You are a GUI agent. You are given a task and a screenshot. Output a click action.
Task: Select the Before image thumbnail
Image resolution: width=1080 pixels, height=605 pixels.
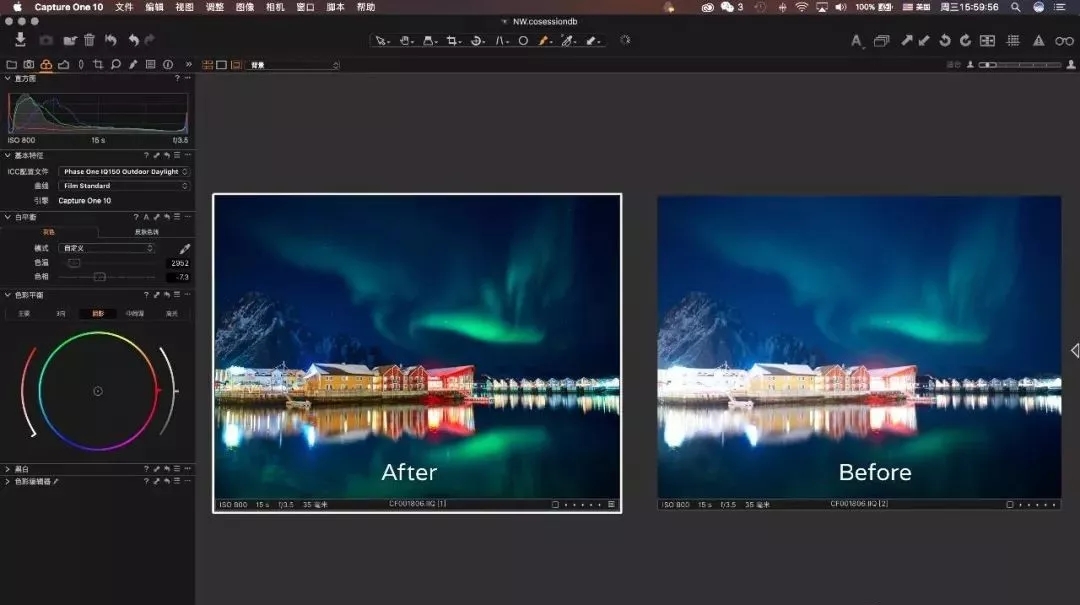(859, 353)
